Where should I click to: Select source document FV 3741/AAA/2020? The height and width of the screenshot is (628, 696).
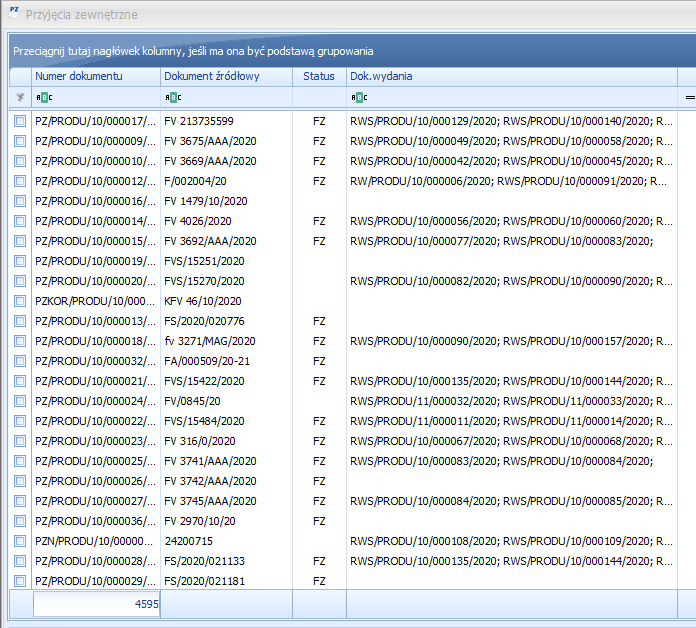click(210, 461)
